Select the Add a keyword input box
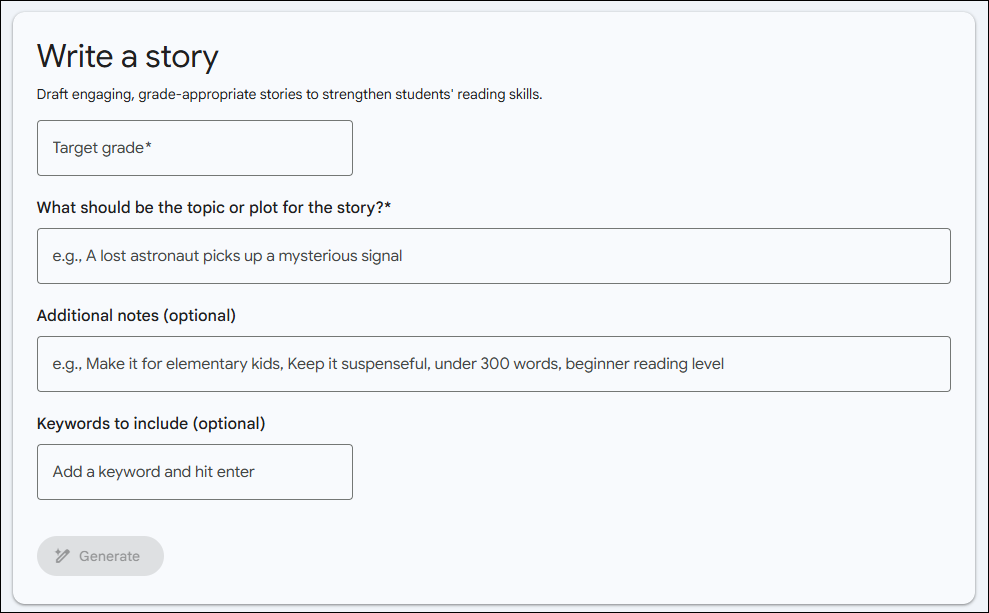989x613 pixels. click(x=195, y=472)
